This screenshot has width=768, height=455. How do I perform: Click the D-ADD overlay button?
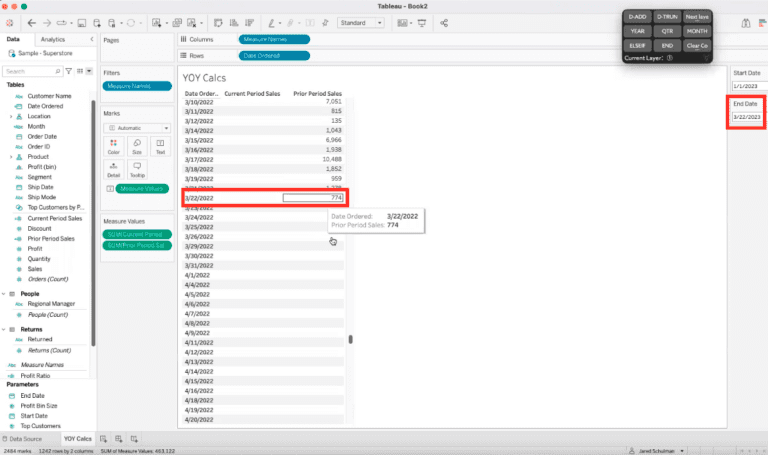tap(637, 17)
